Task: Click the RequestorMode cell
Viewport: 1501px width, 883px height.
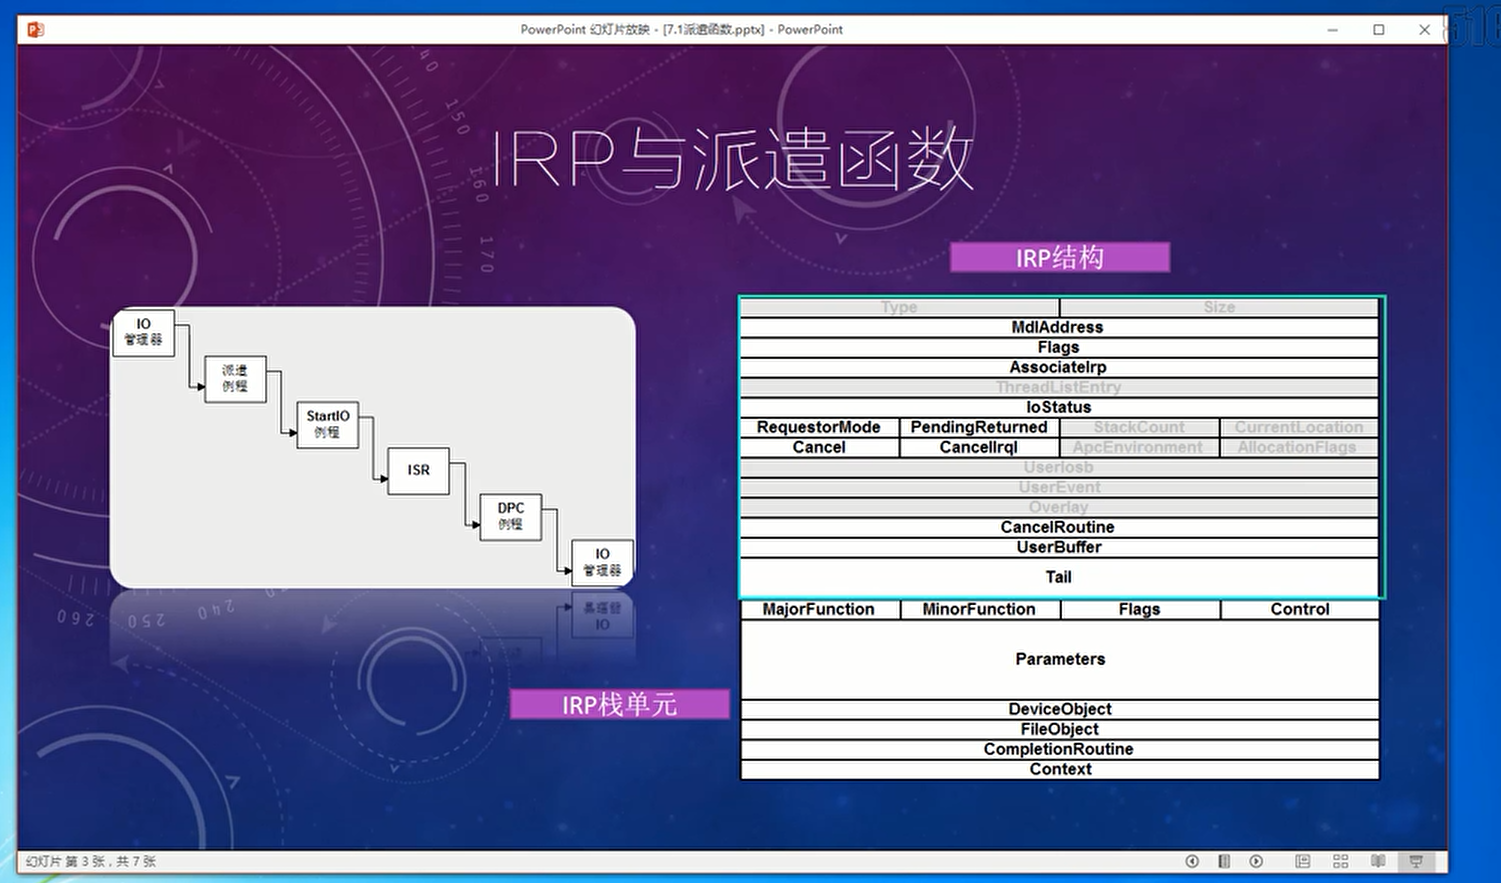Action: (x=819, y=427)
